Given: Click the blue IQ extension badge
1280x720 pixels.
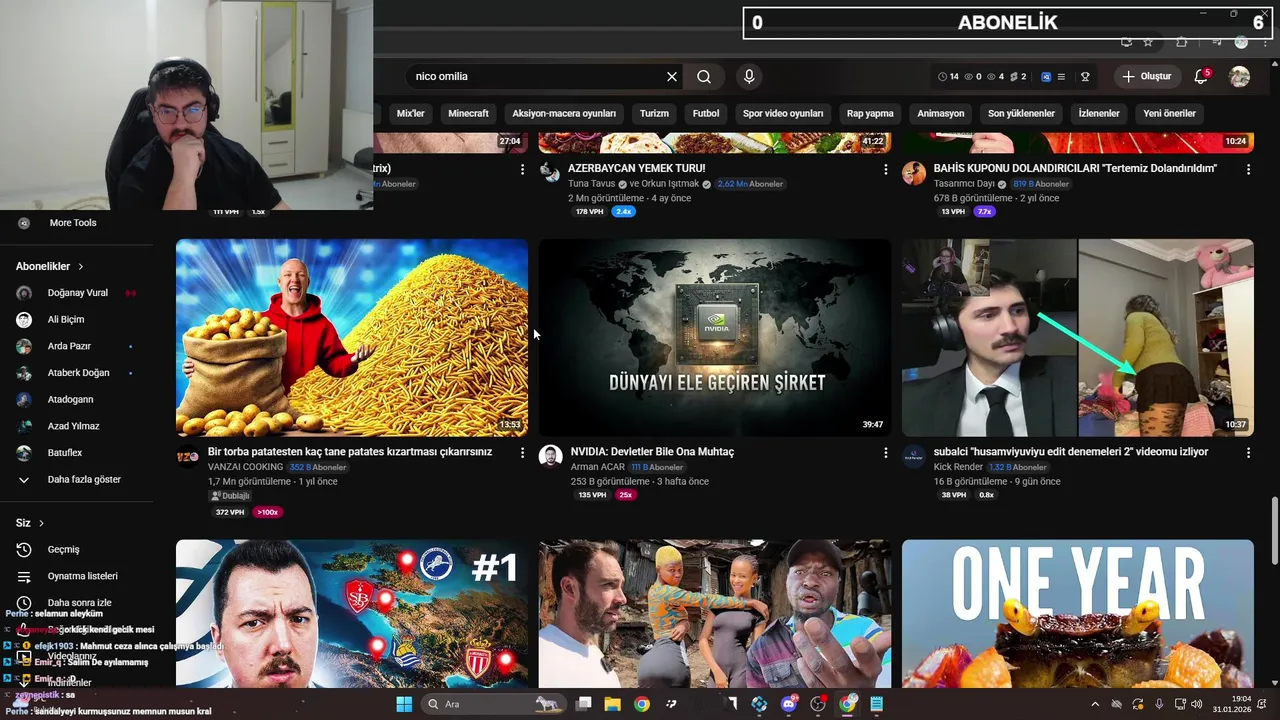Looking at the screenshot, I should pos(1046,77).
